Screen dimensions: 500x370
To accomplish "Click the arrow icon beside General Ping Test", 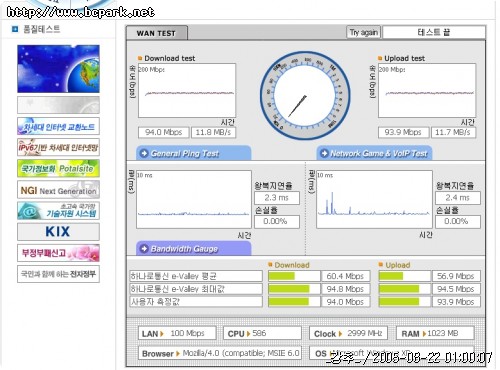I will [144, 153].
